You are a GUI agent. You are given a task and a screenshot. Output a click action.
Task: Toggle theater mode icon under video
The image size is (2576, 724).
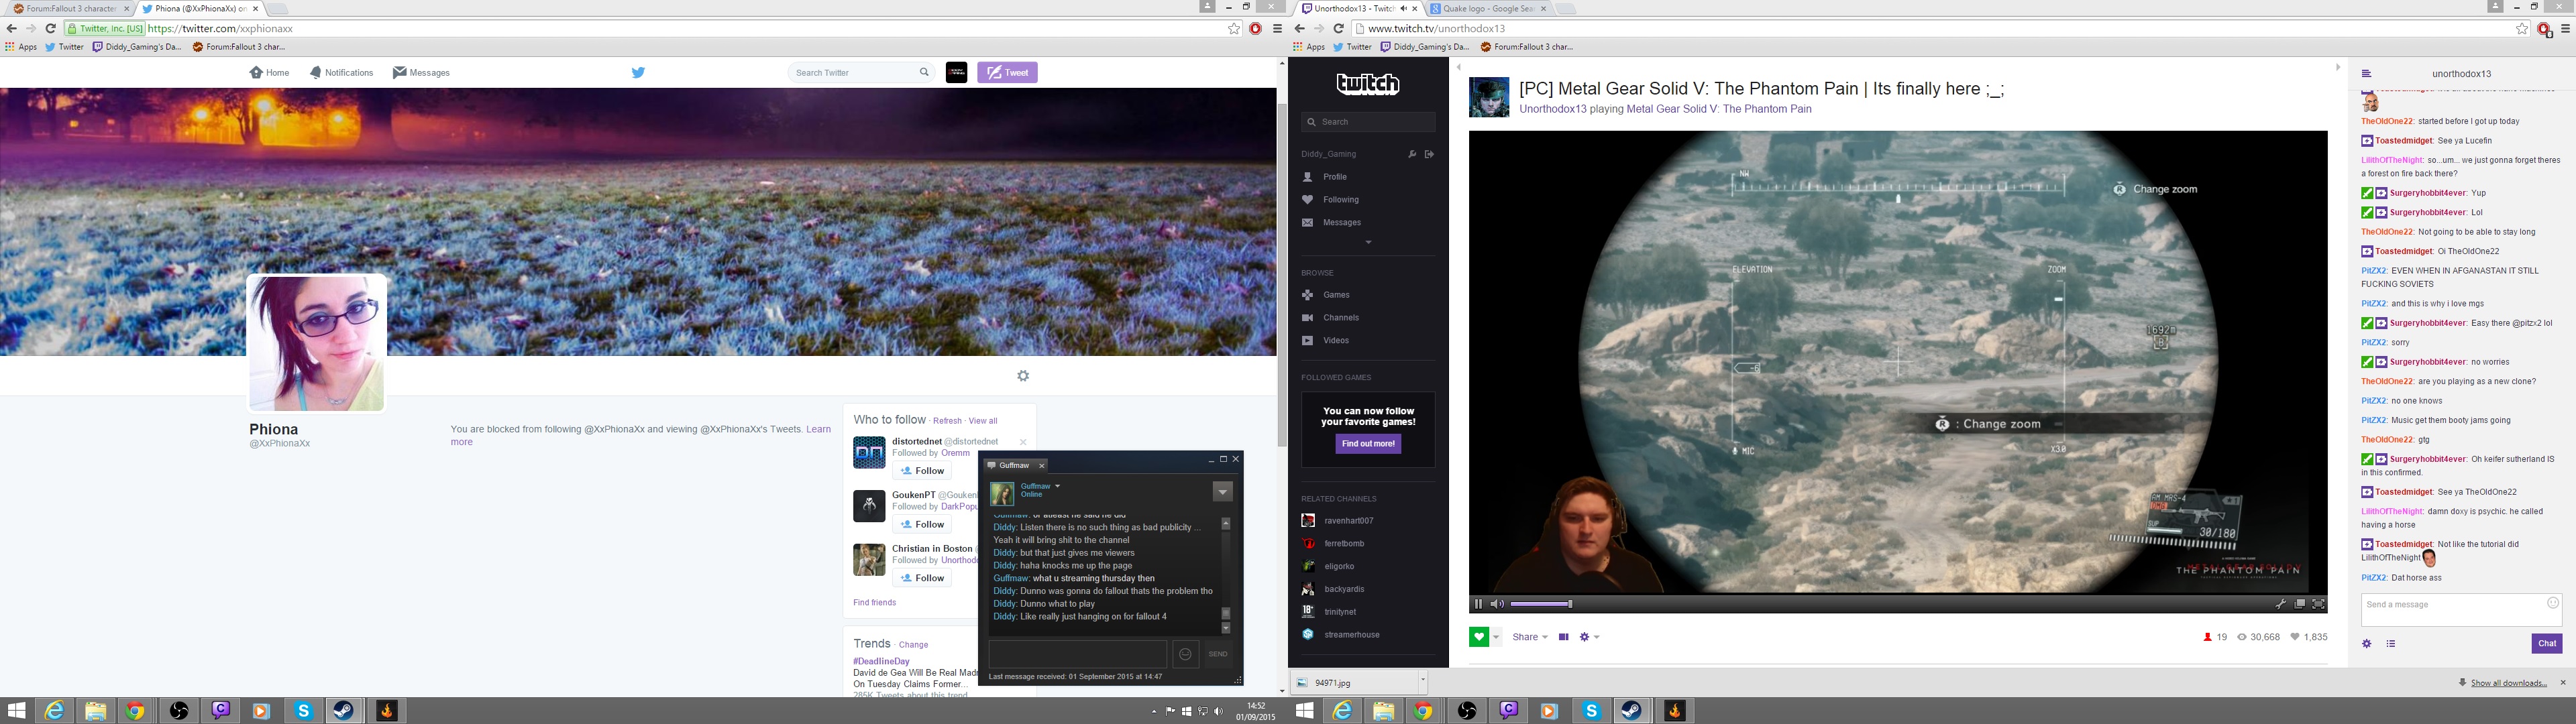point(1564,637)
